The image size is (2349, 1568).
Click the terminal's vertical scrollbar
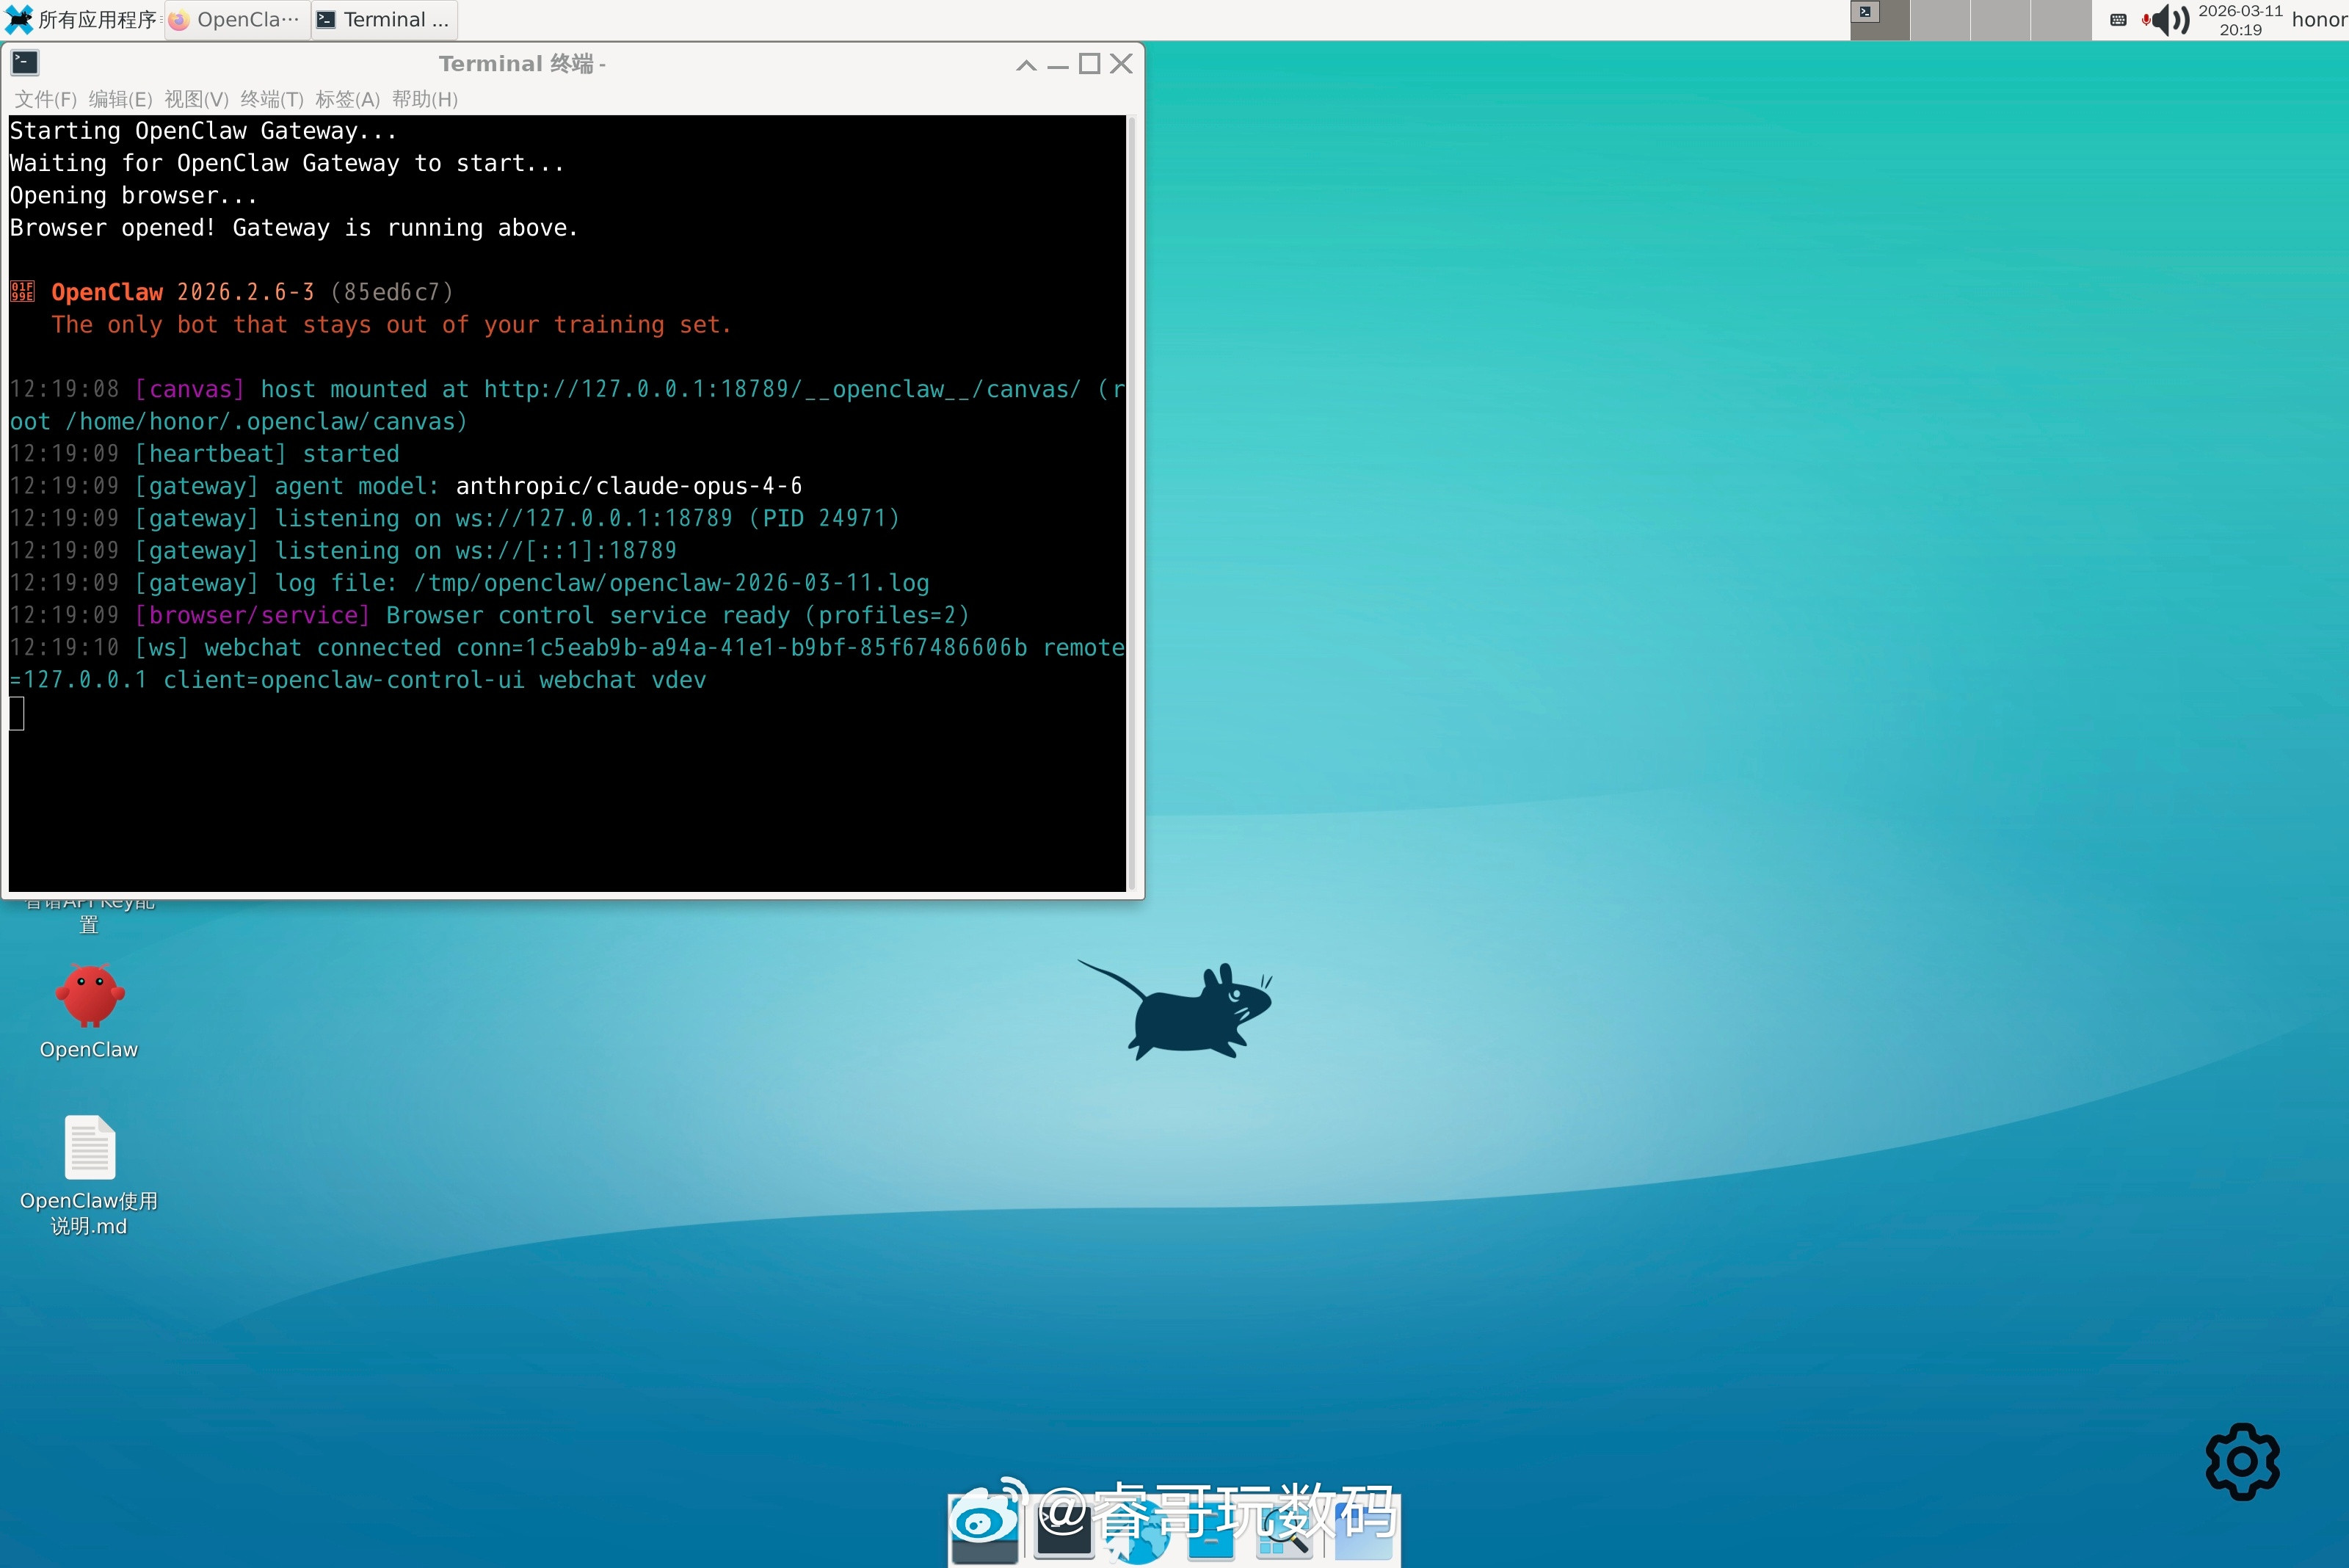click(x=1132, y=500)
